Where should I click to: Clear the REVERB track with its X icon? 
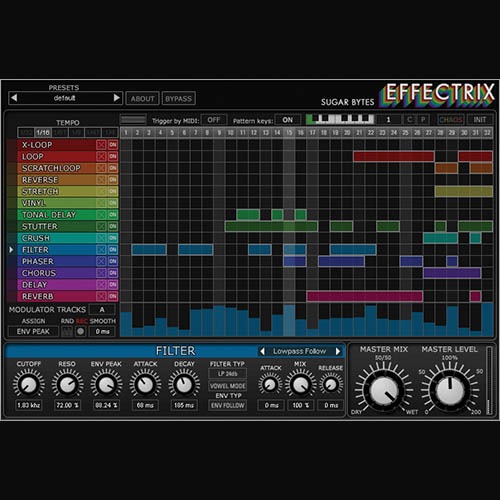pyautogui.click(x=101, y=296)
